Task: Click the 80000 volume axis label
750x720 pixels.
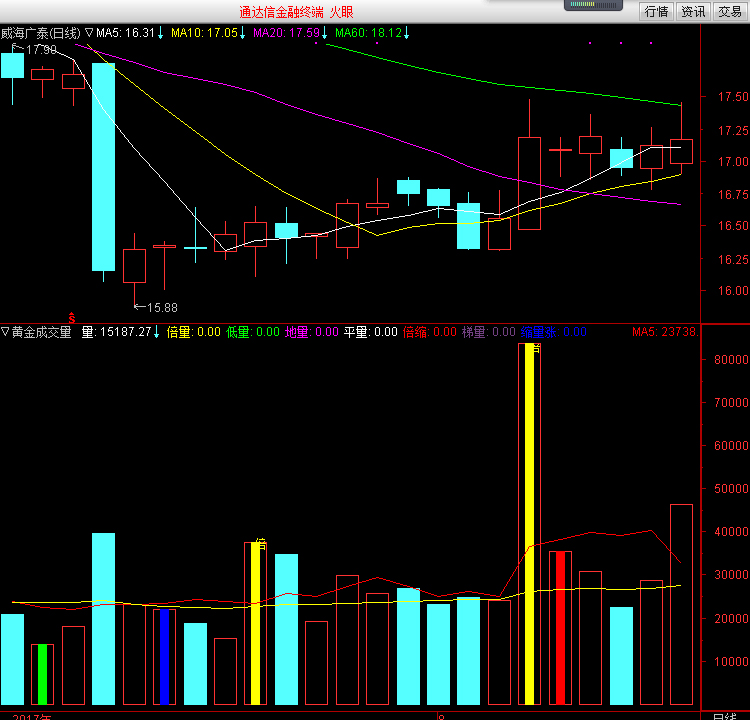Action: (x=731, y=360)
